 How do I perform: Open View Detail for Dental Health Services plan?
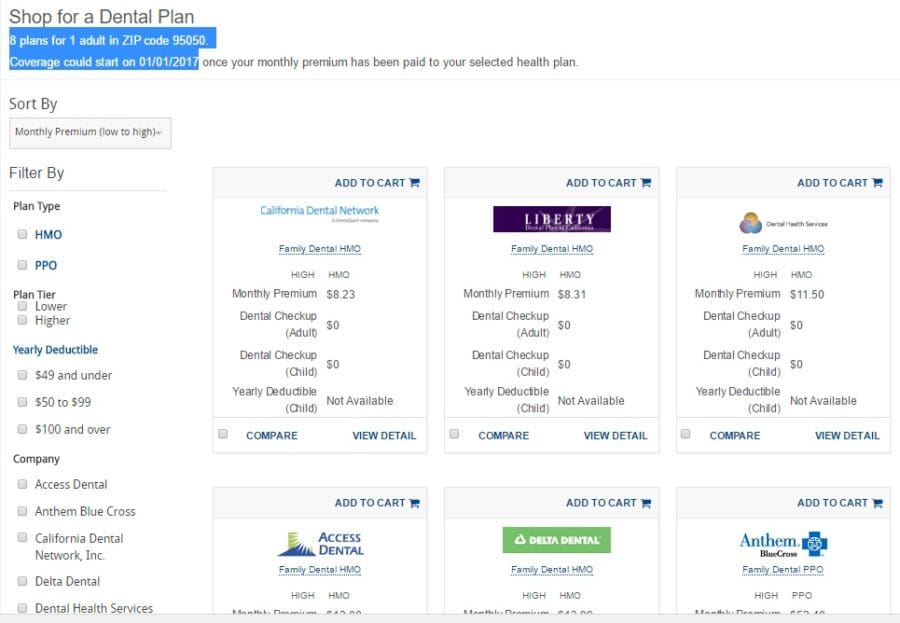tap(847, 435)
